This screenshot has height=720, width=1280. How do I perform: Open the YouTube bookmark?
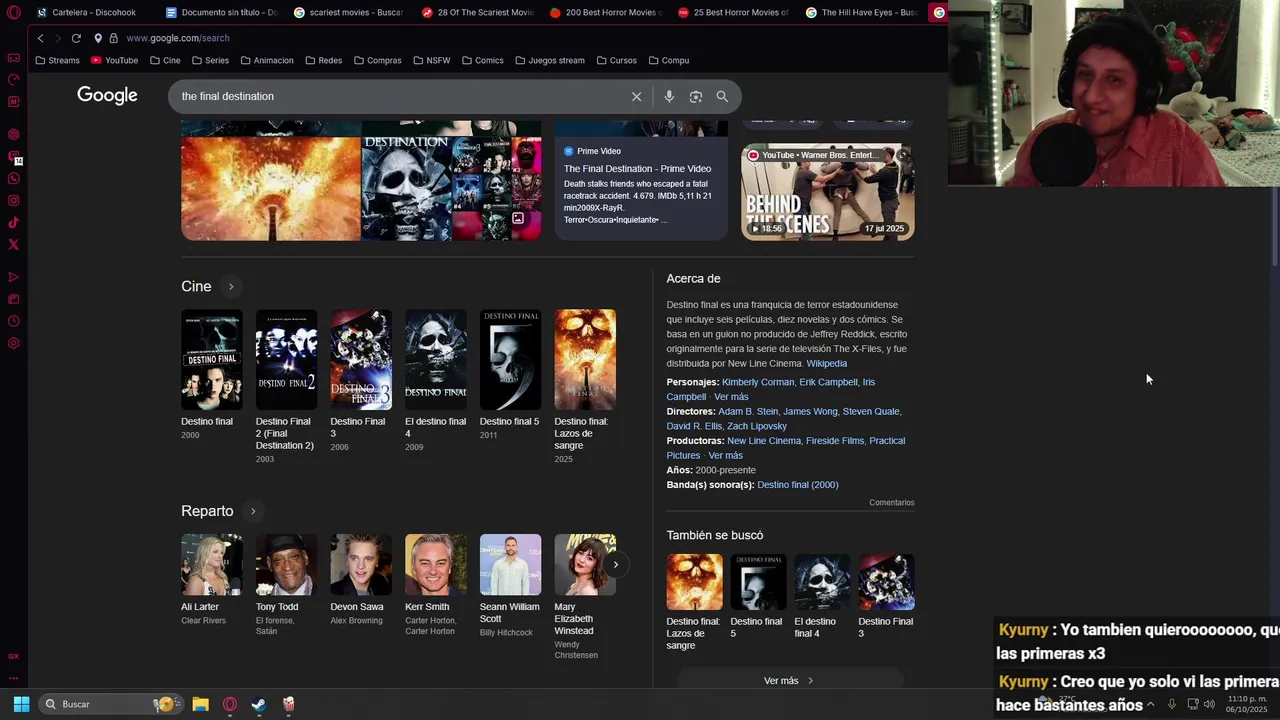pyautogui.click(x=114, y=60)
